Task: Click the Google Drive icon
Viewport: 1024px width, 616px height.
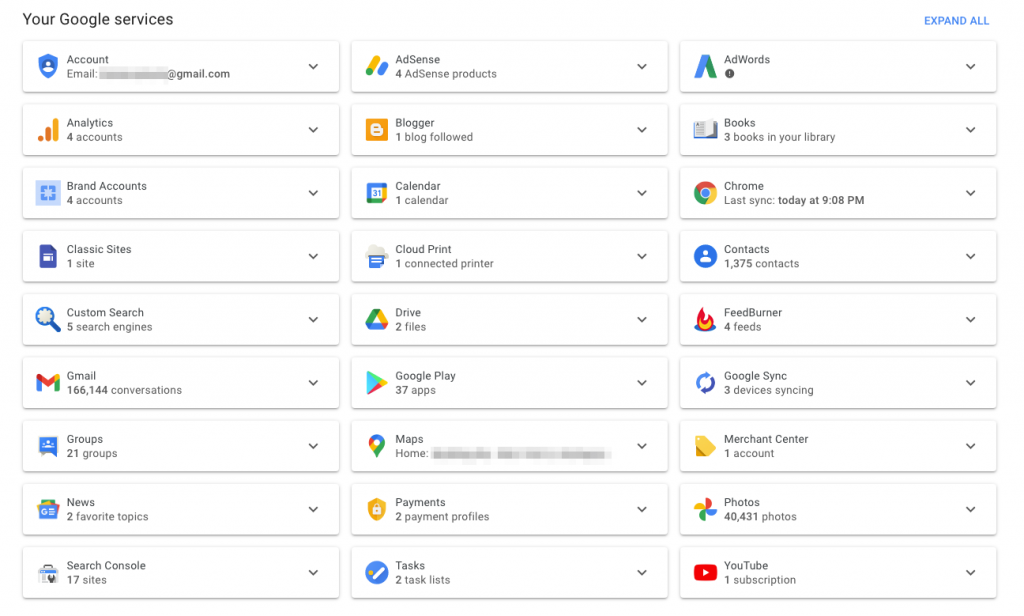Action: click(375, 319)
